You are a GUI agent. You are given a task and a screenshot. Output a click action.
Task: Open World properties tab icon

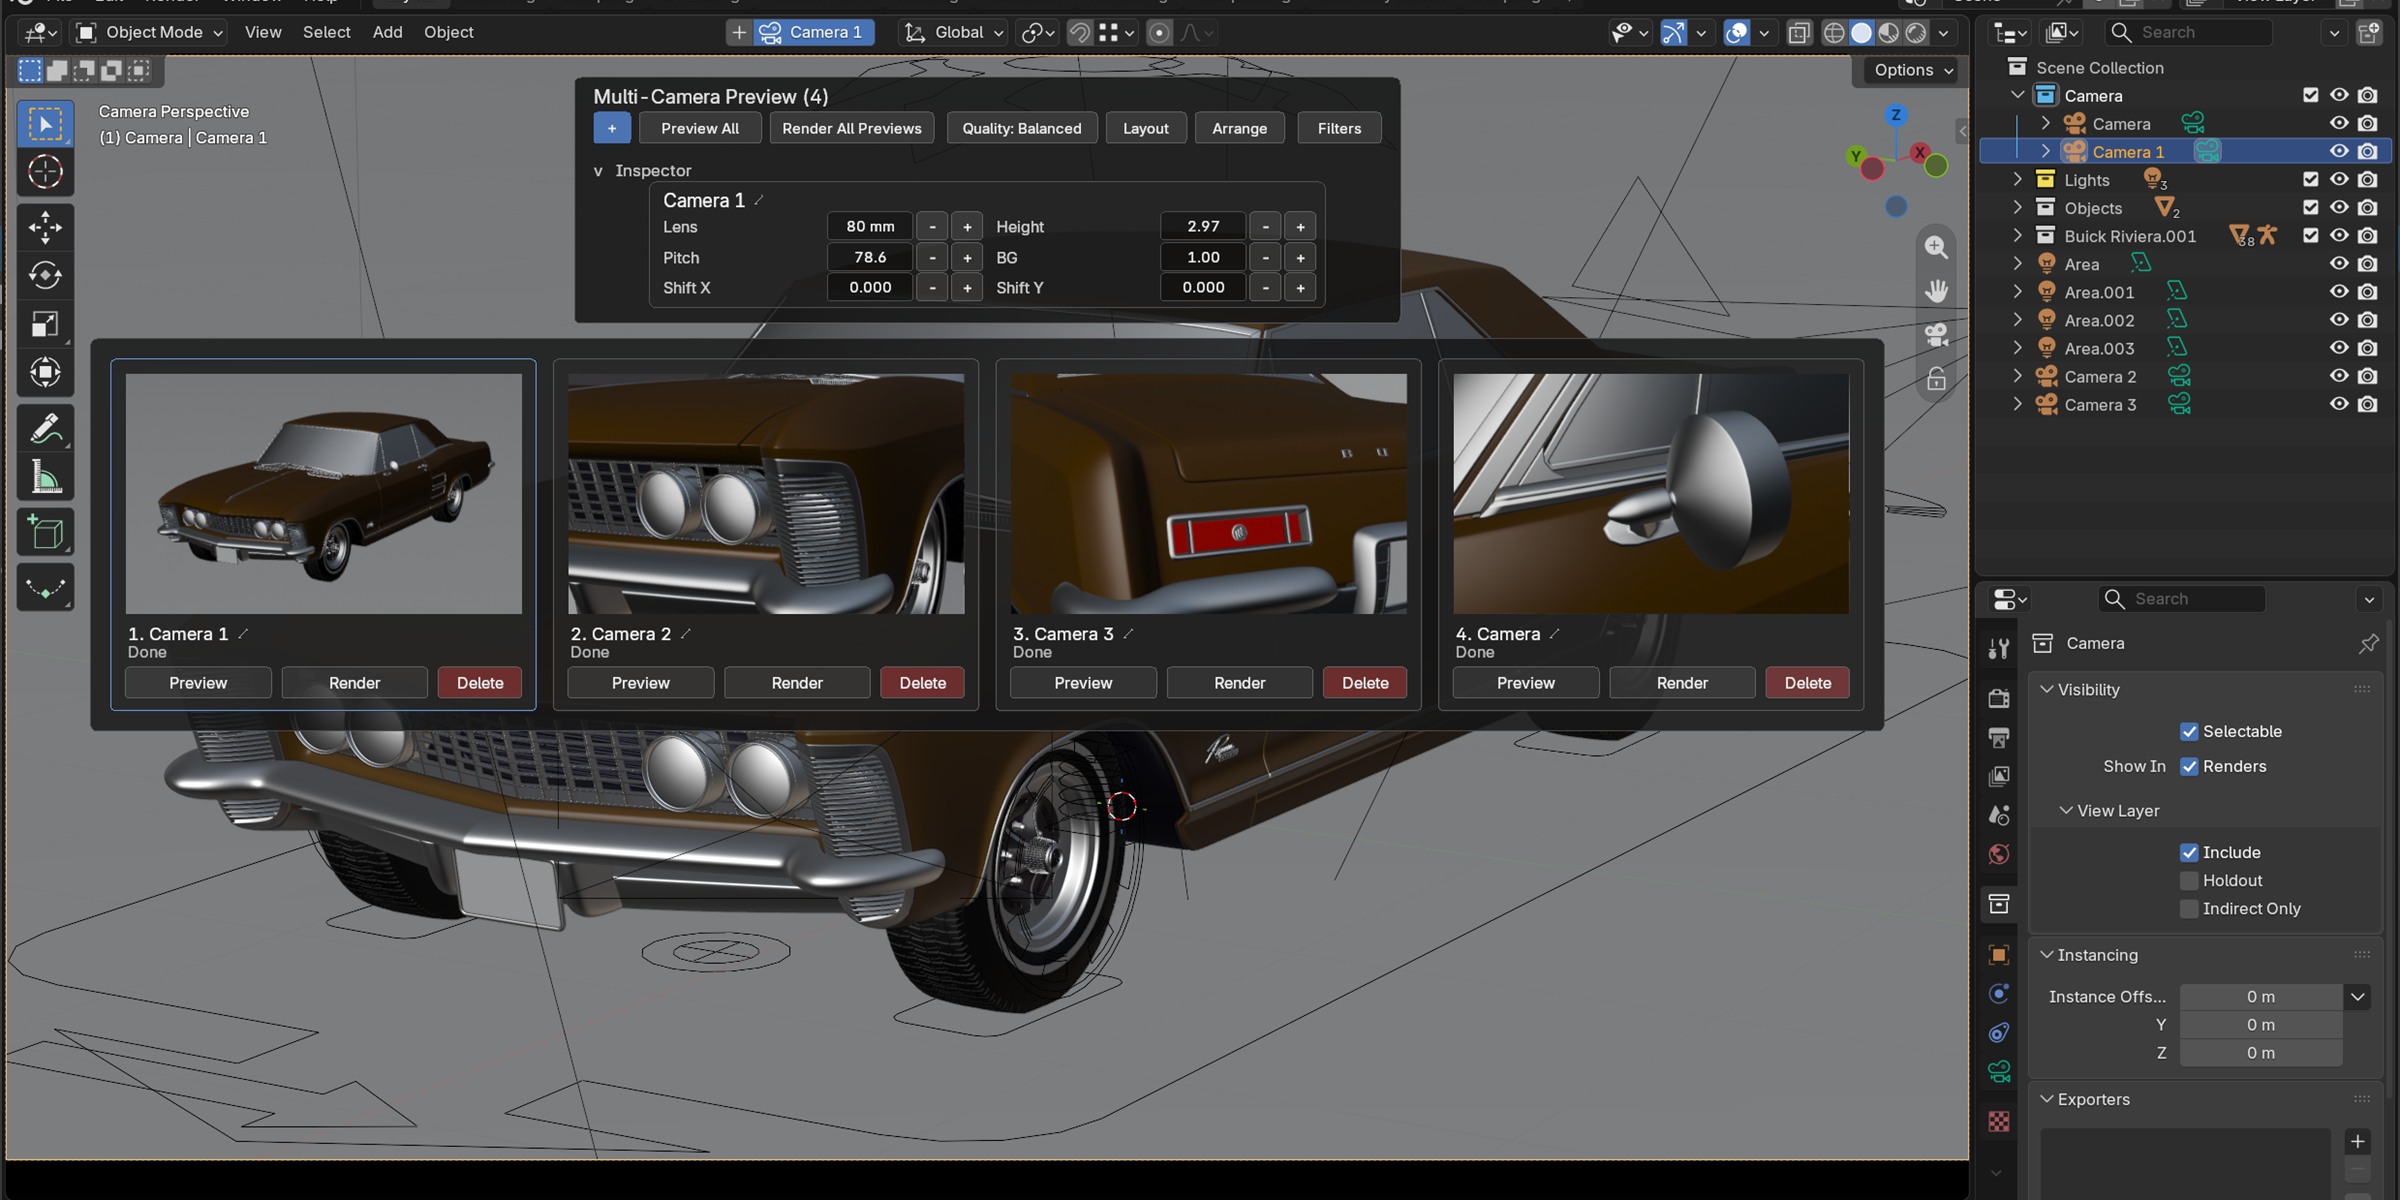pos(1999,854)
